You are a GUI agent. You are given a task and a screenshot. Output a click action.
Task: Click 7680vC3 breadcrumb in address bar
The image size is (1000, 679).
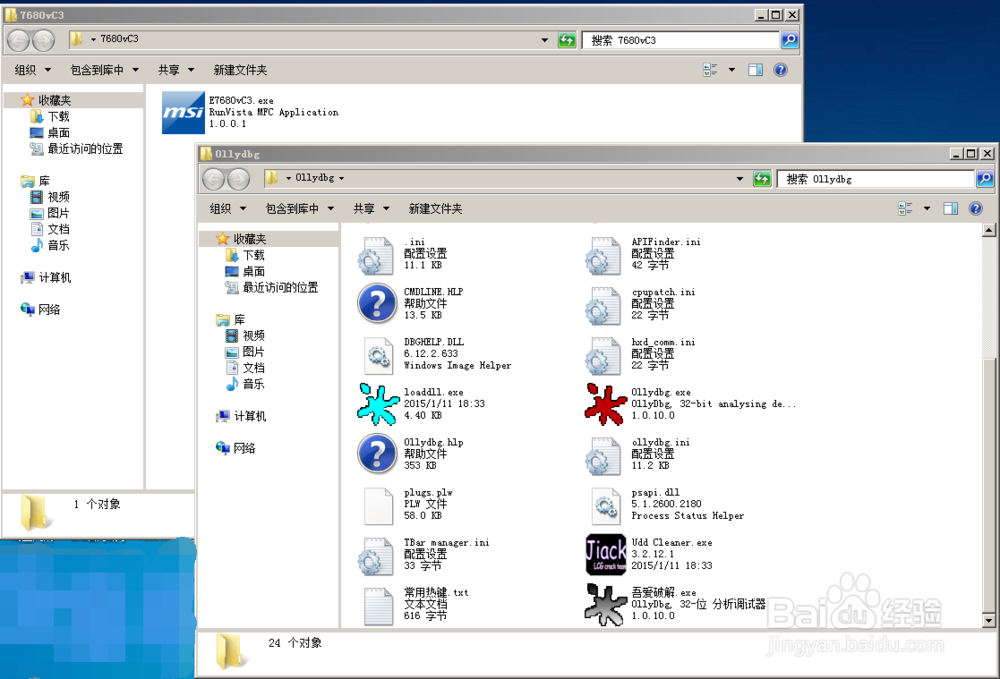[x=119, y=39]
